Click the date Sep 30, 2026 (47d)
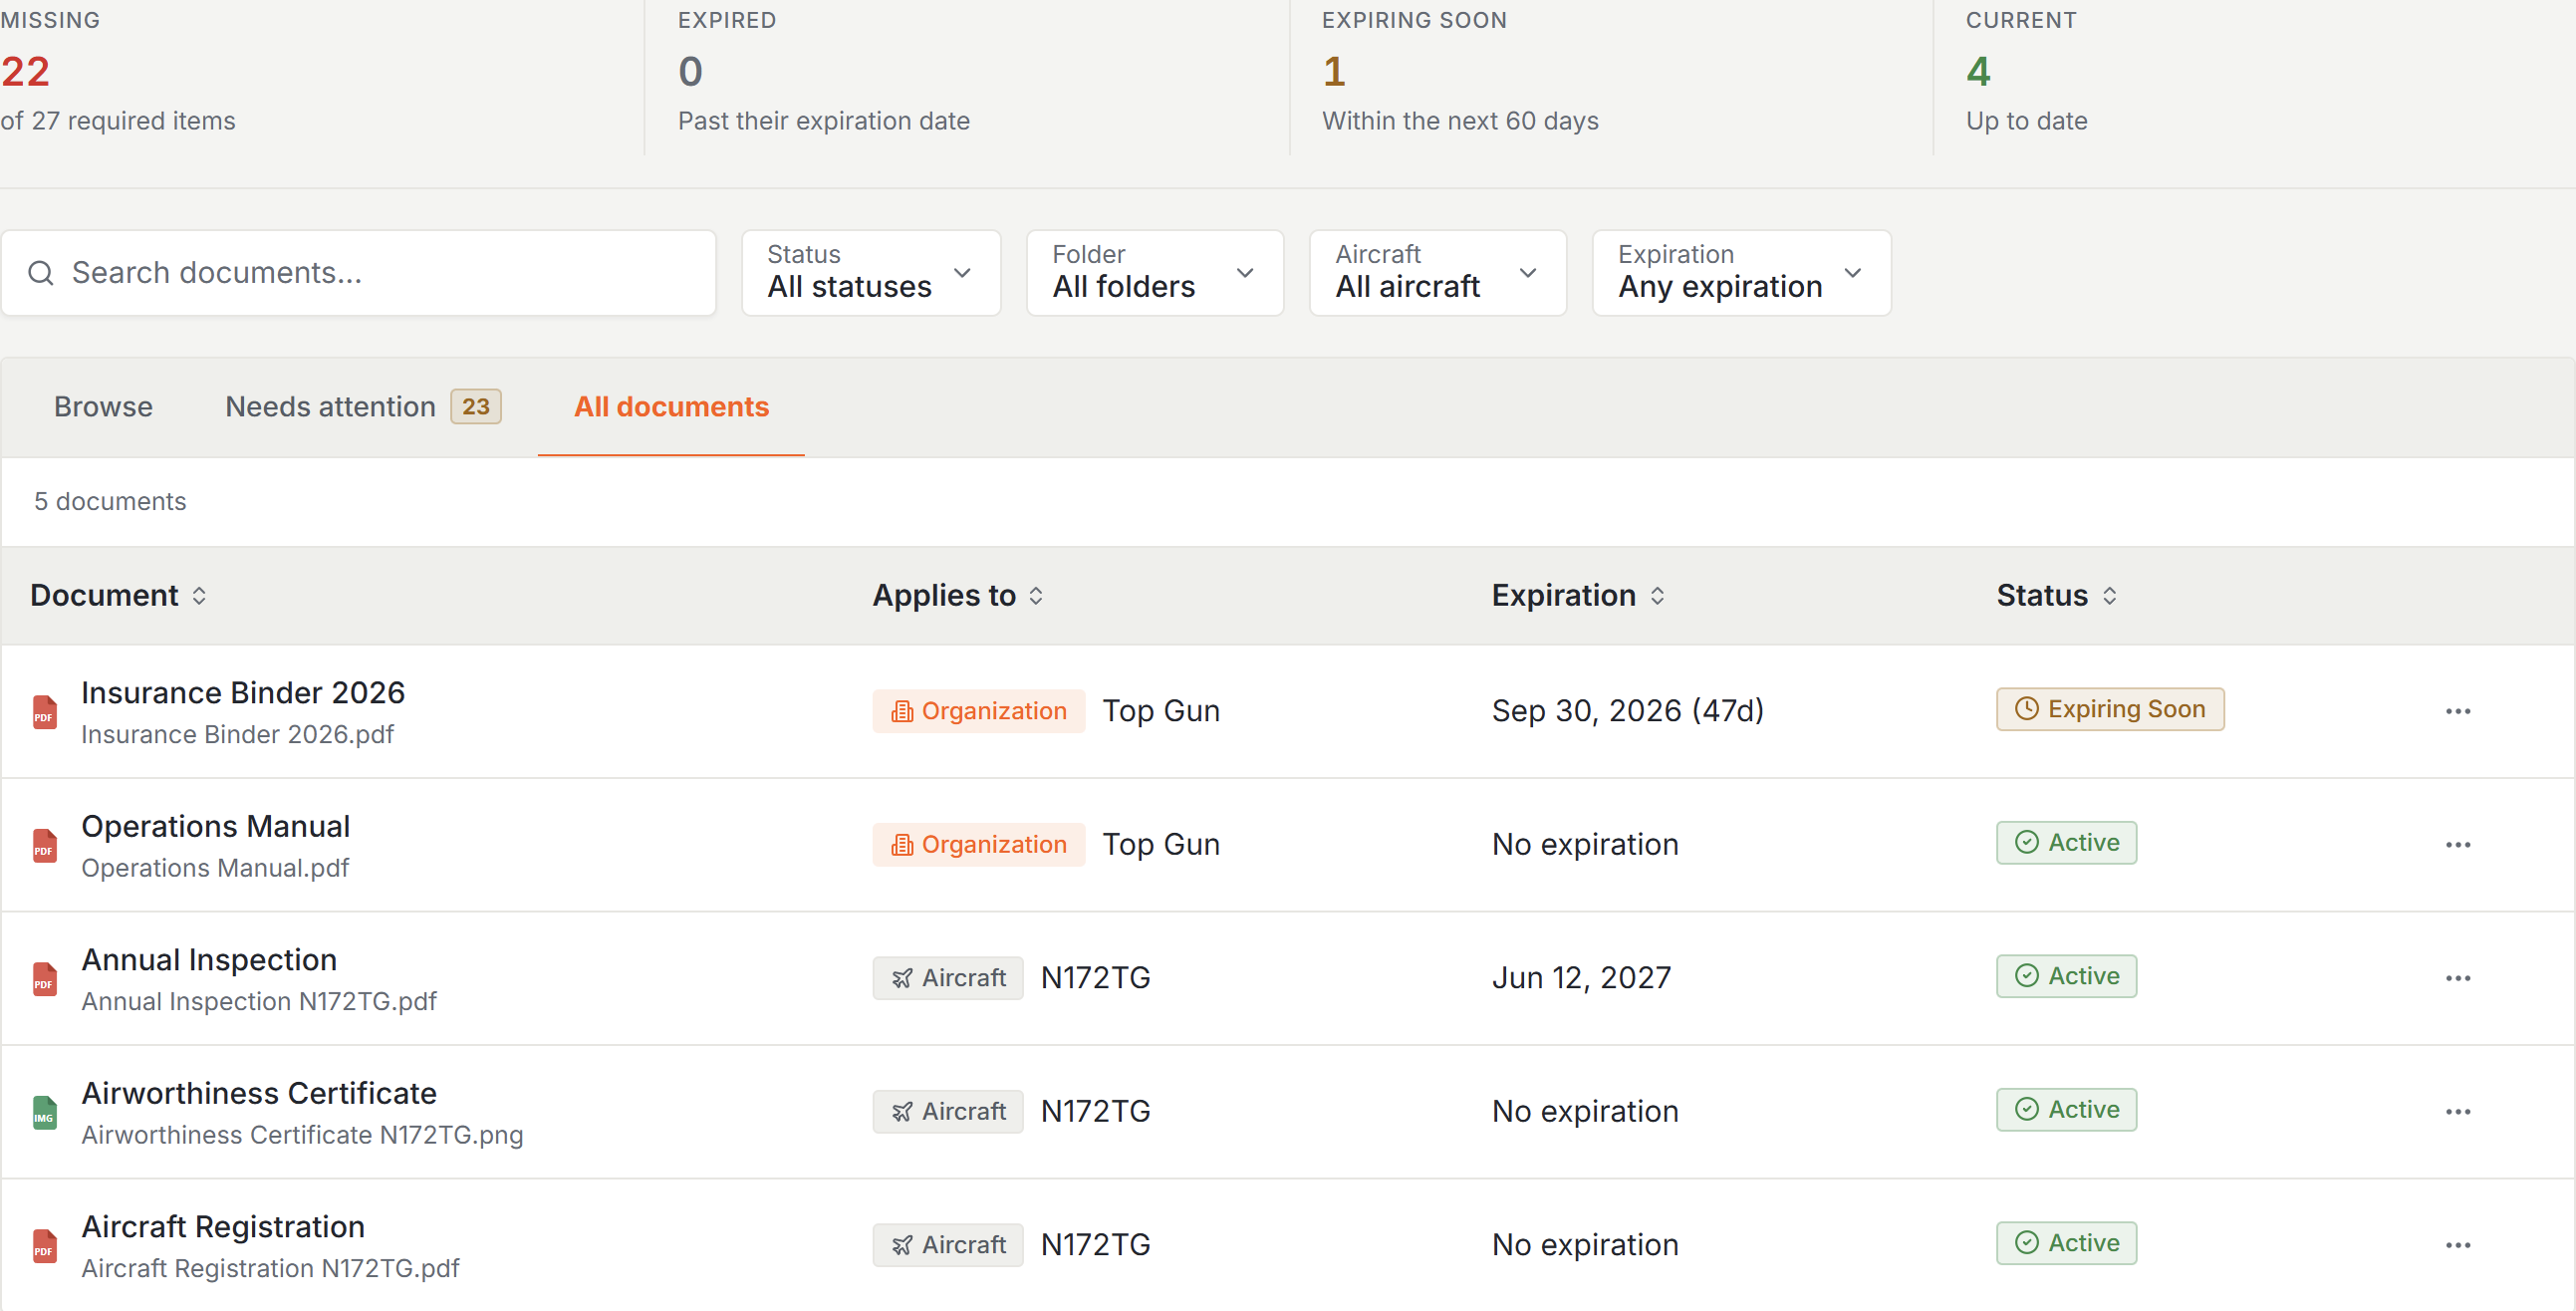 [x=1628, y=711]
